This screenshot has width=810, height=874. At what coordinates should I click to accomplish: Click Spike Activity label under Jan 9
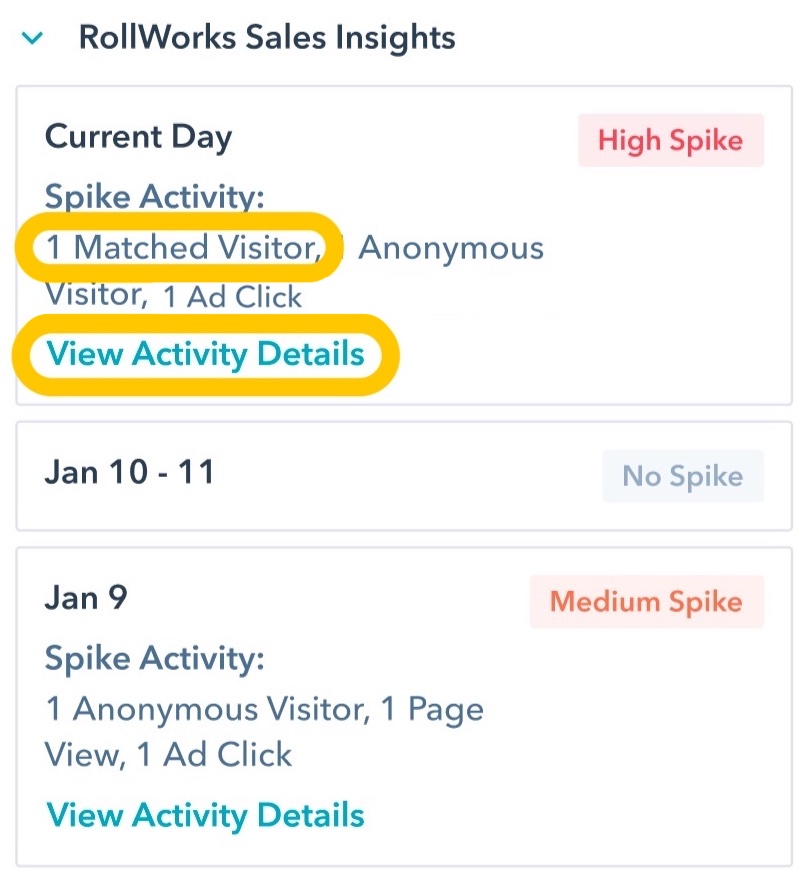pyautogui.click(x=154, y=658)
